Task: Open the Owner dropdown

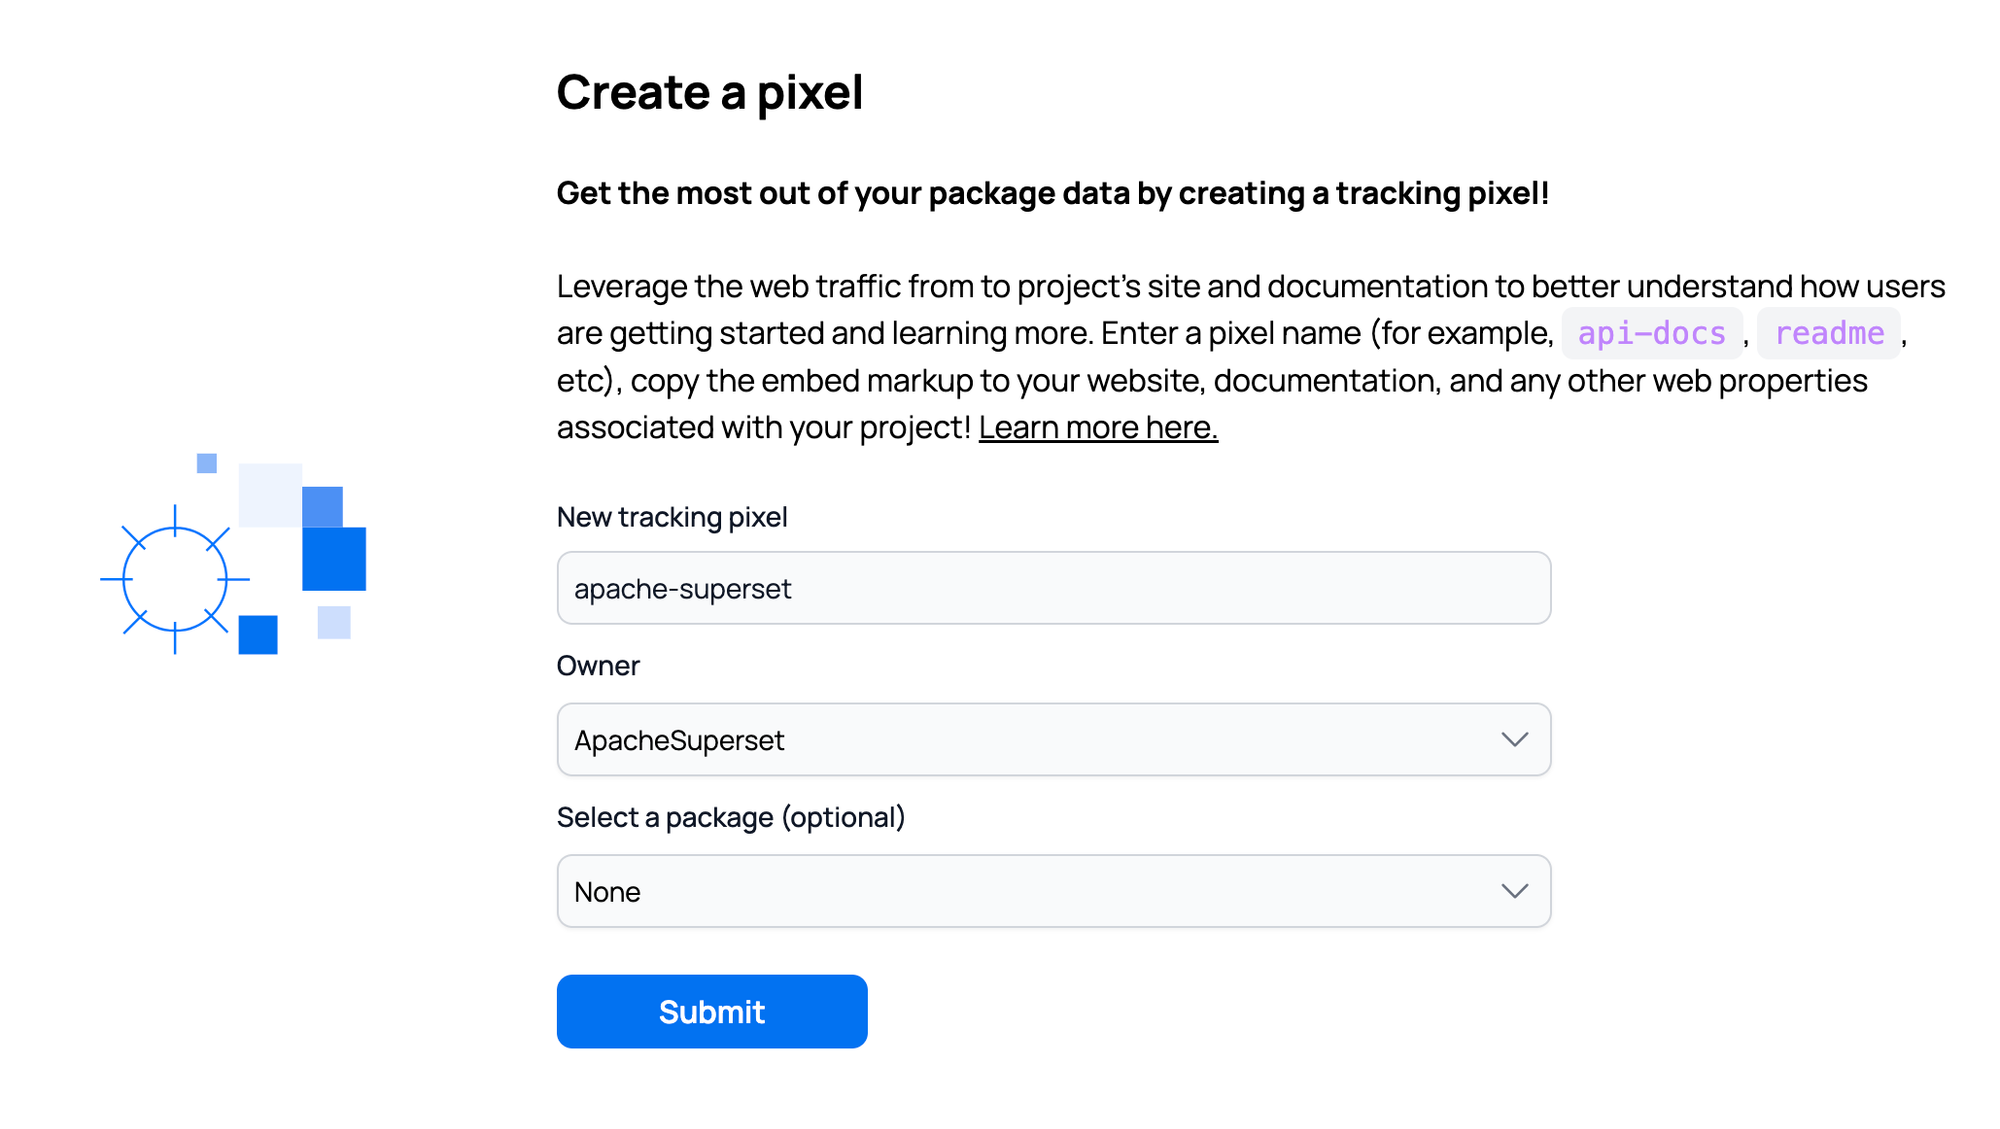Action: pyautogui.click(x=1053, y=740)
